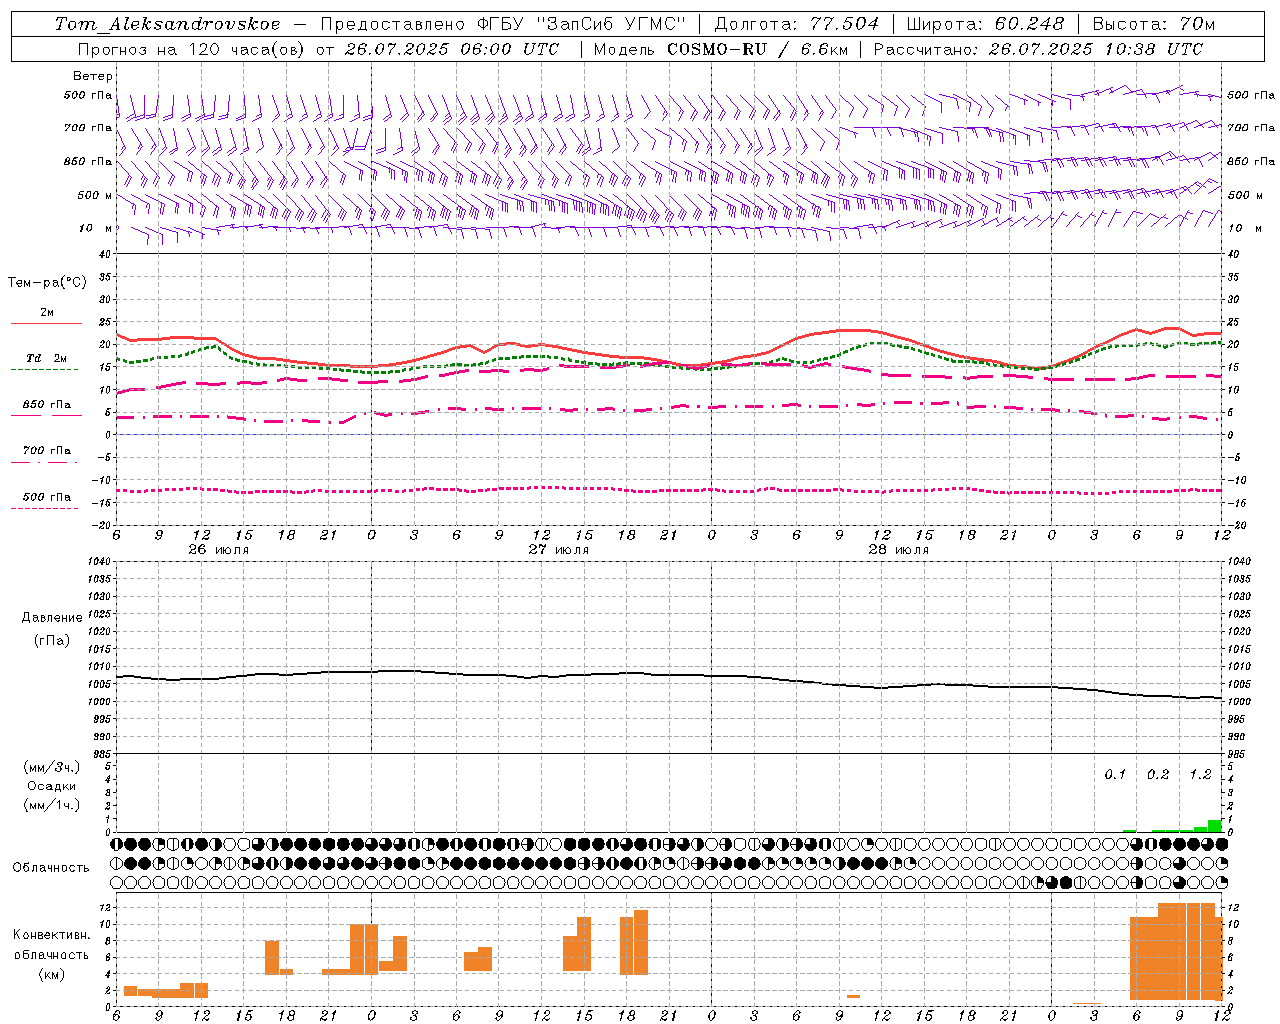Click the 'Давление' pressure chart label
This screenshot has height=1024, width=1280.
pos(52,618)
